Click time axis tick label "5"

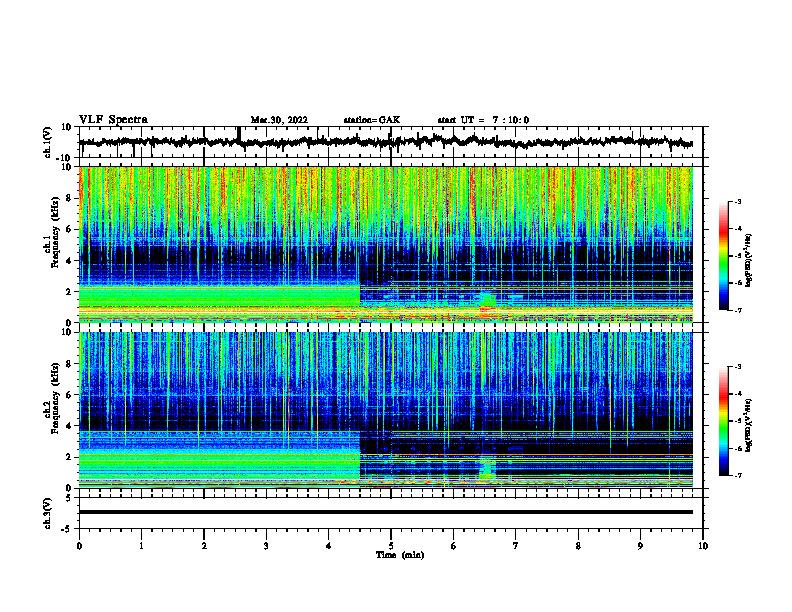pos(391,546)
